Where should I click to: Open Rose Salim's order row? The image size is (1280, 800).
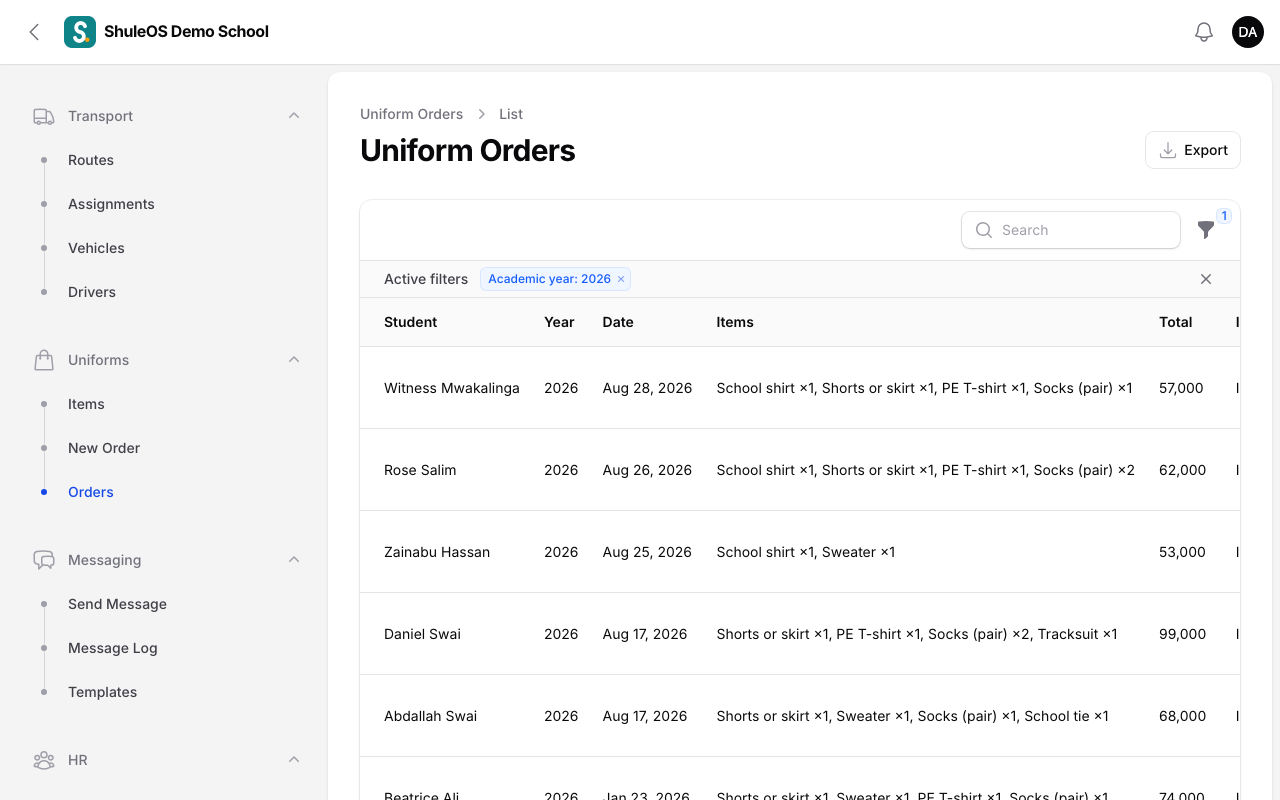(800, 470)
